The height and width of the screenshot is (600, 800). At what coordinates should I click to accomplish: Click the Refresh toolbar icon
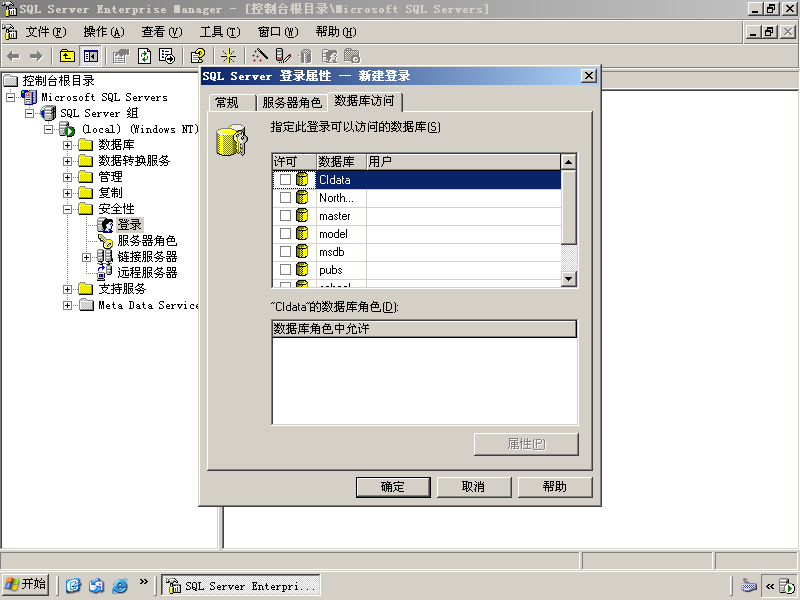tap(144, 56)
